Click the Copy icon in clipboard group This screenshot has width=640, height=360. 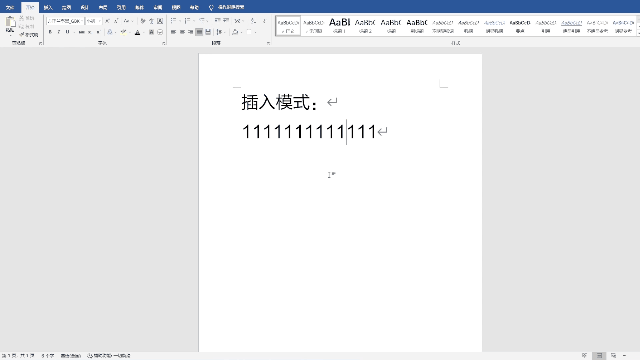[21, 27]
